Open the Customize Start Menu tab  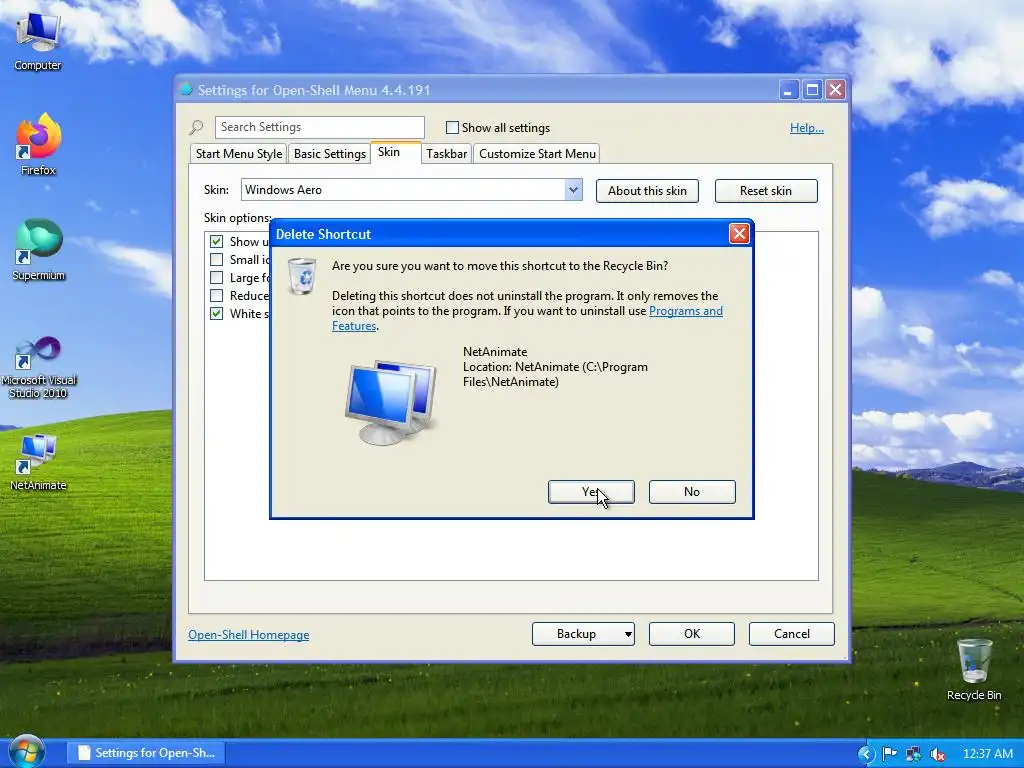pyautogui.click(x=537, y=154)
